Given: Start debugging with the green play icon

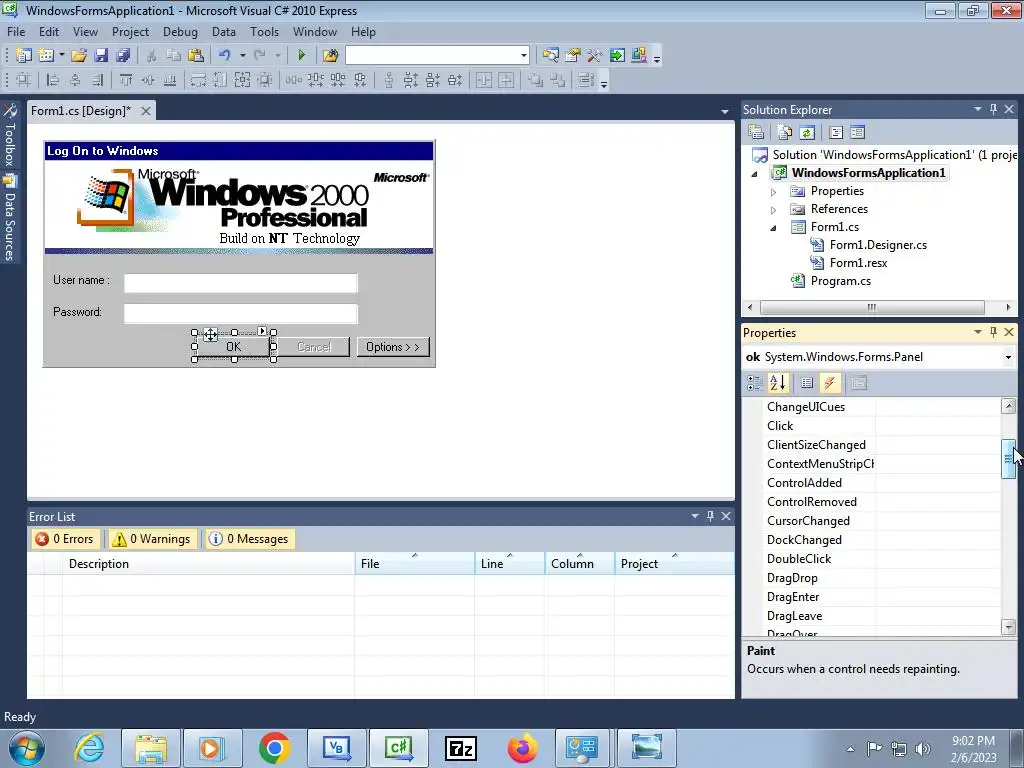Looking at the screenshot, I should [x=301, y=56].
